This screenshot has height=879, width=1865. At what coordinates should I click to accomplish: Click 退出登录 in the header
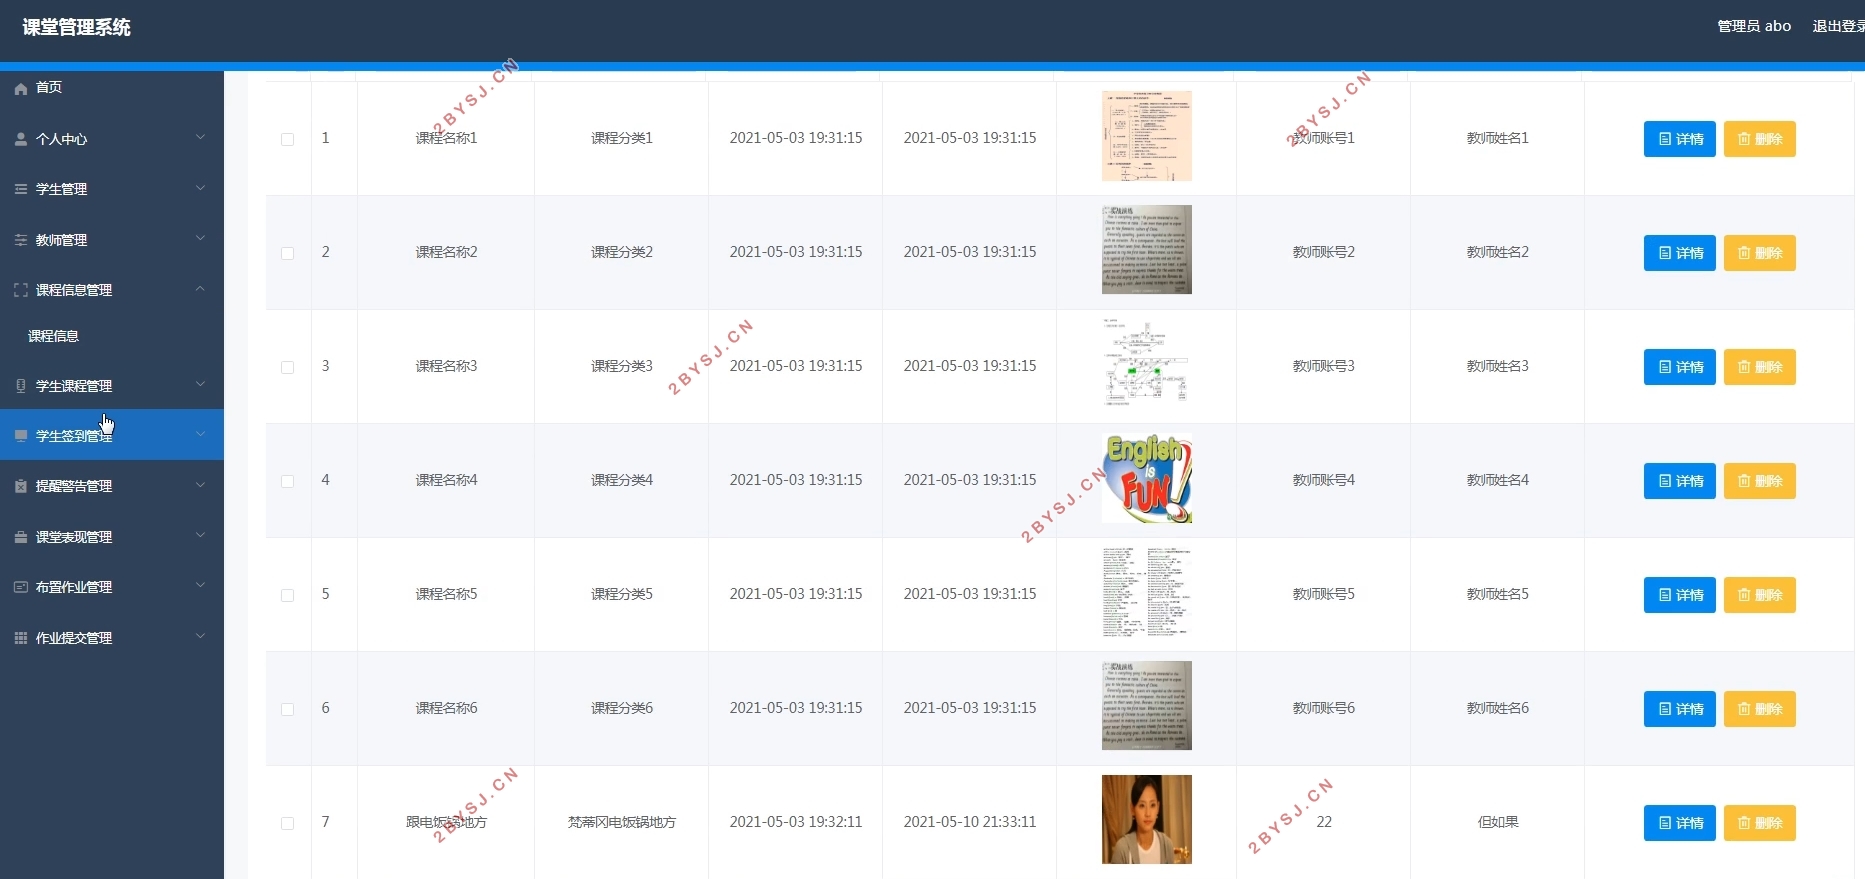pos(1838,26)
